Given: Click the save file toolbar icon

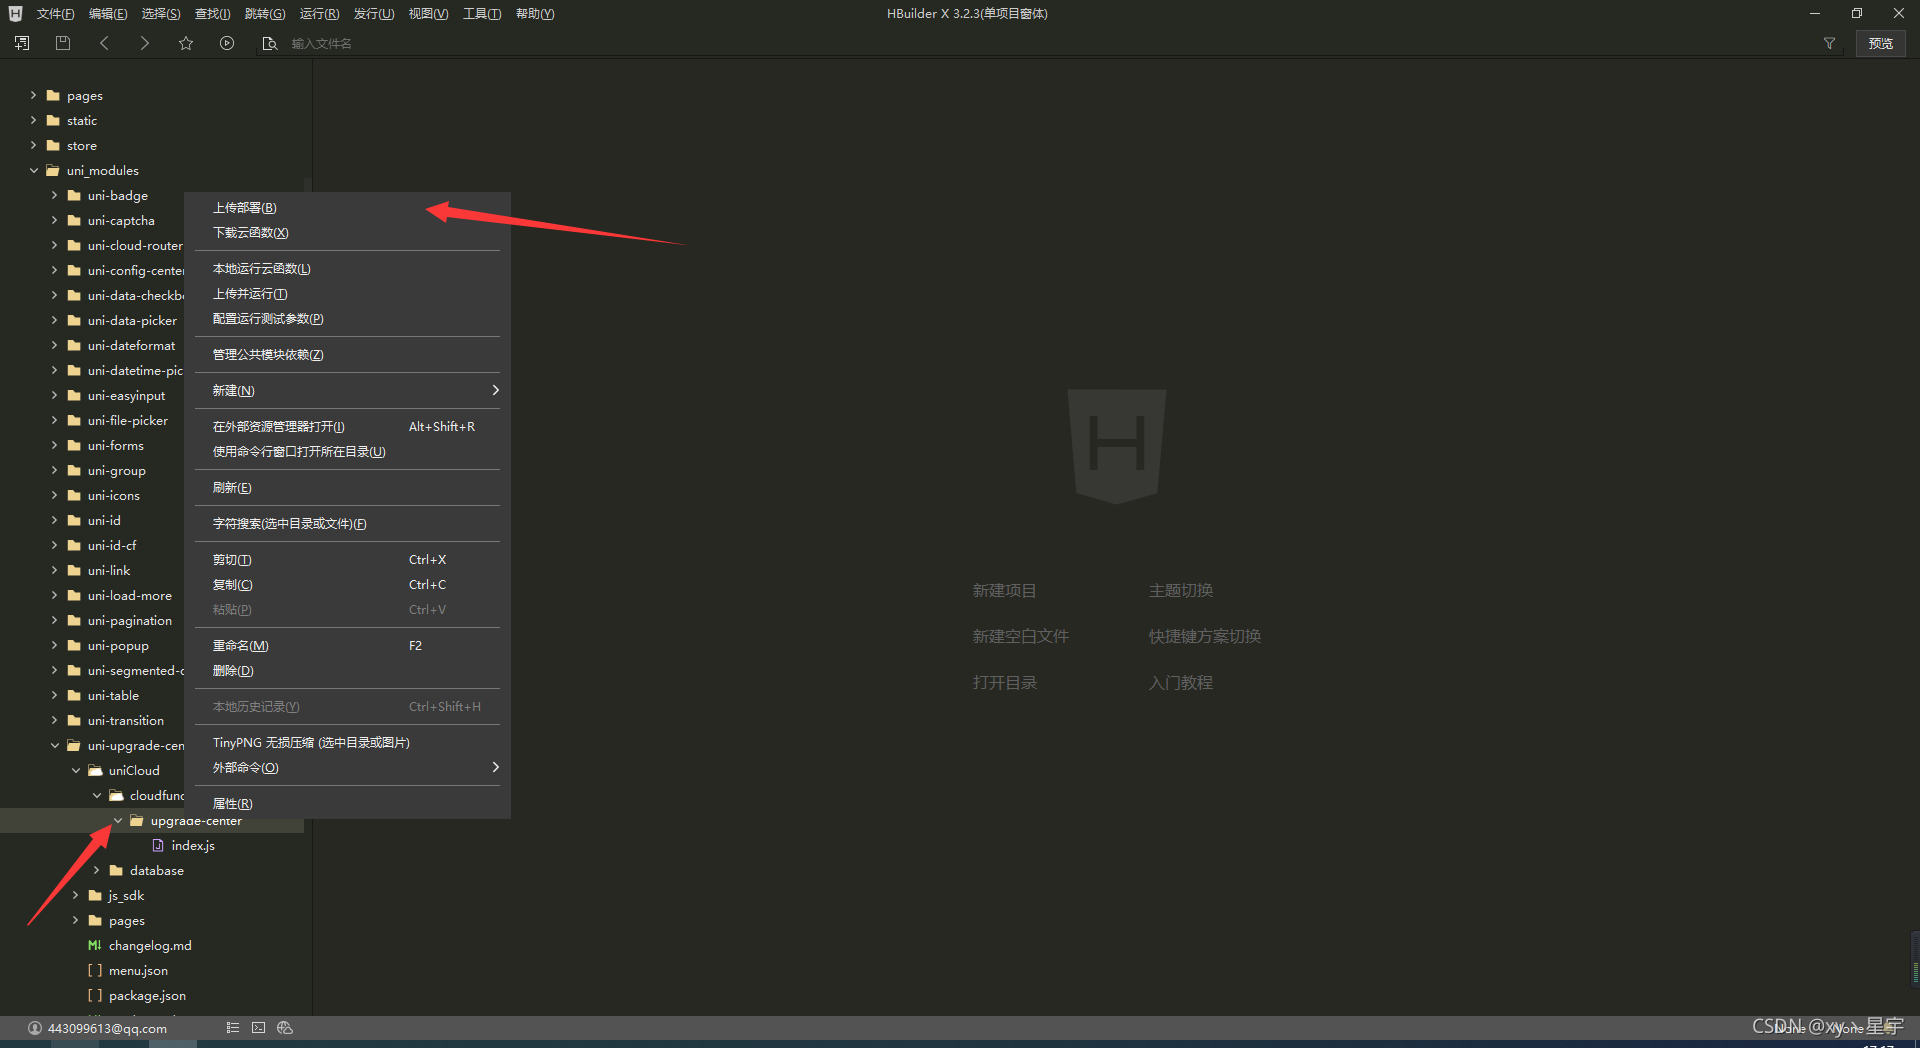Looking at the screenshot, I should coord(63,43).
